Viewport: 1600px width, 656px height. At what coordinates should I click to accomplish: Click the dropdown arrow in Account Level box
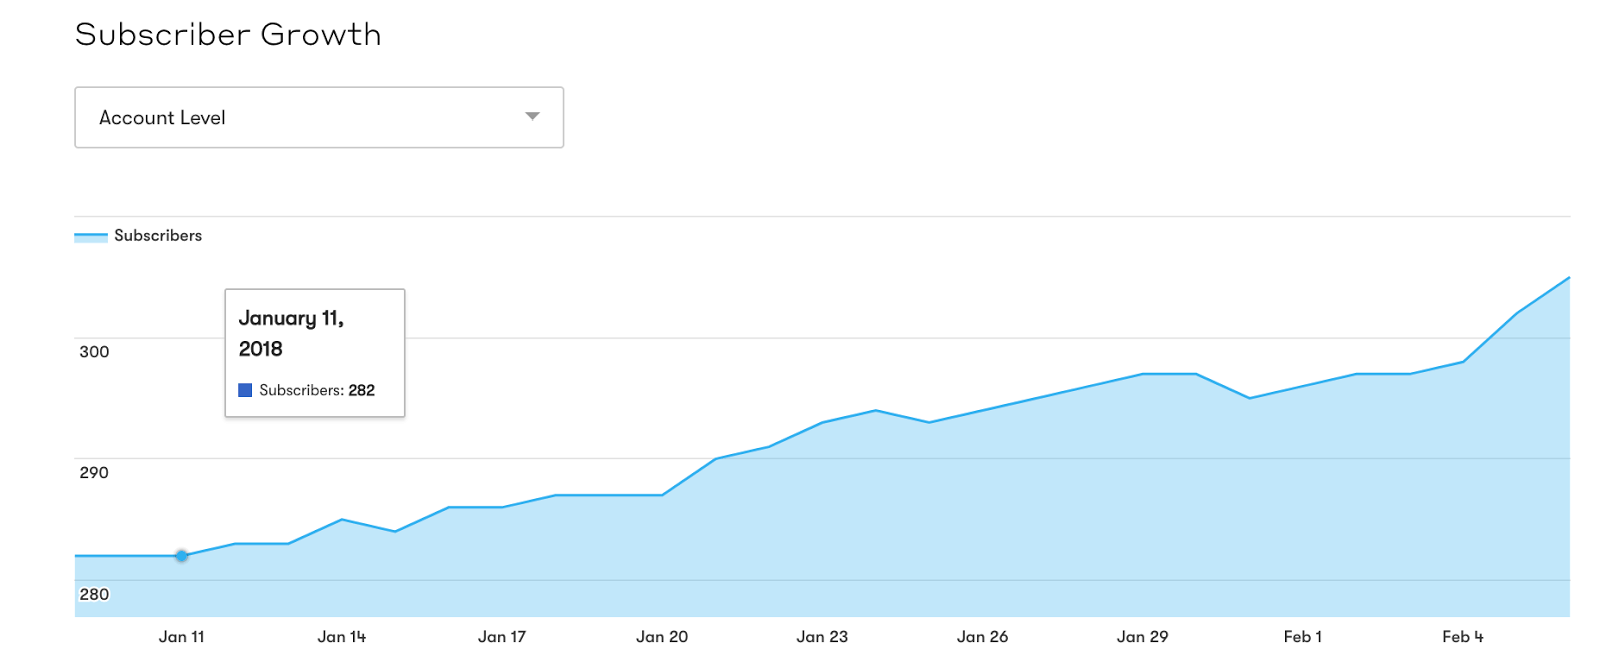[533, 117]
